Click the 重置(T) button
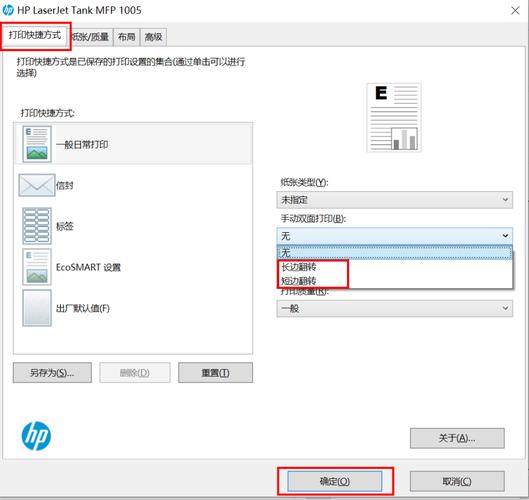This screenshot has width=529, height=500. click(215, 373)
